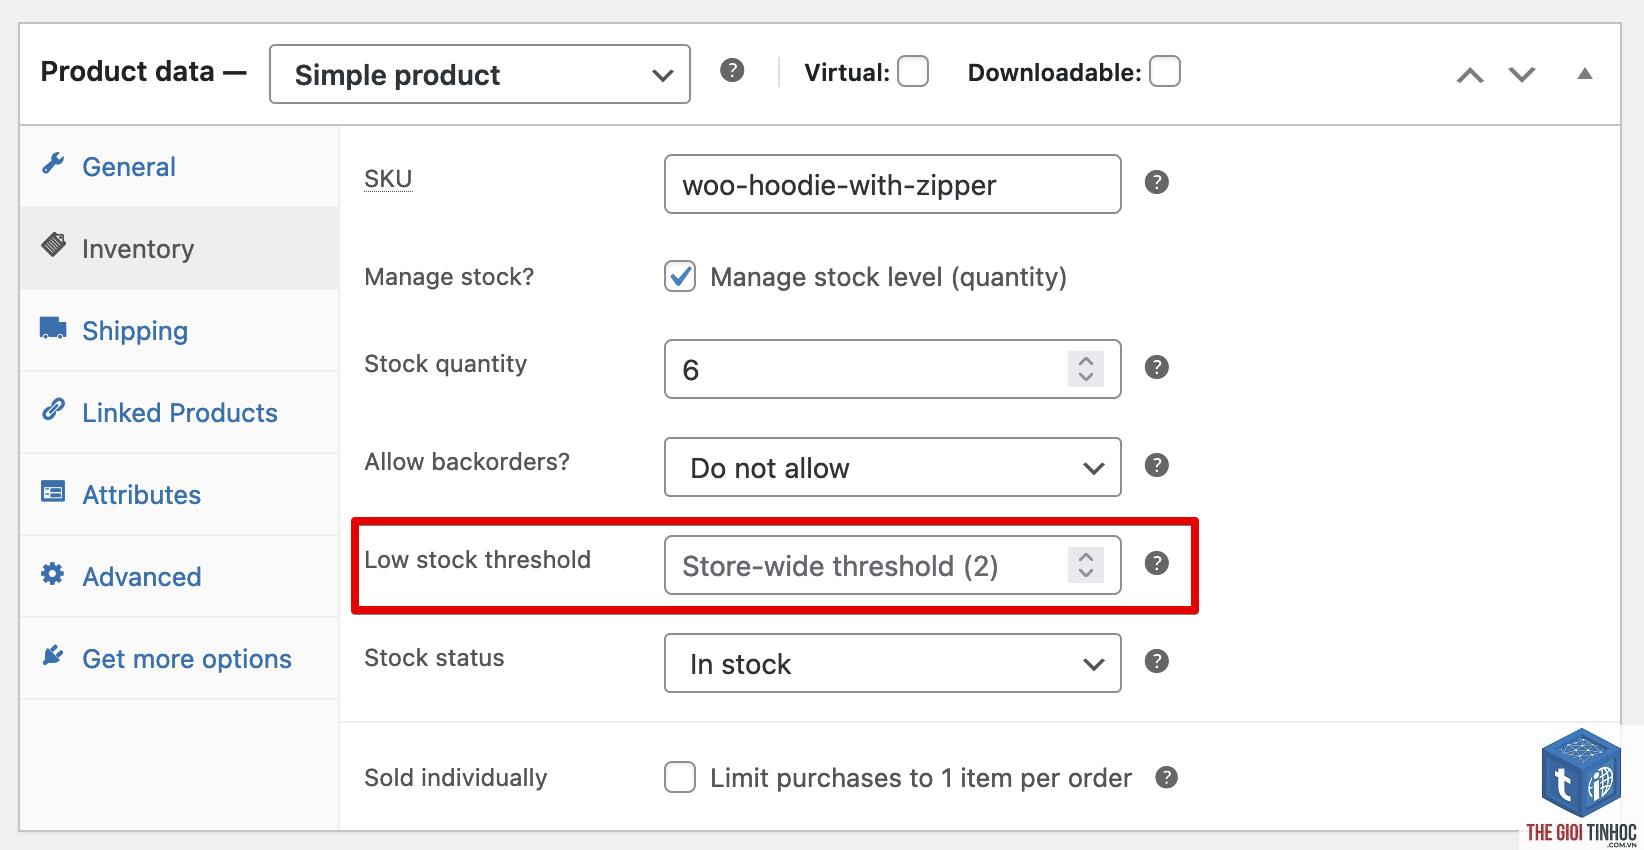
Task: Click the Stock quantity input field
Action: point(893,369)
